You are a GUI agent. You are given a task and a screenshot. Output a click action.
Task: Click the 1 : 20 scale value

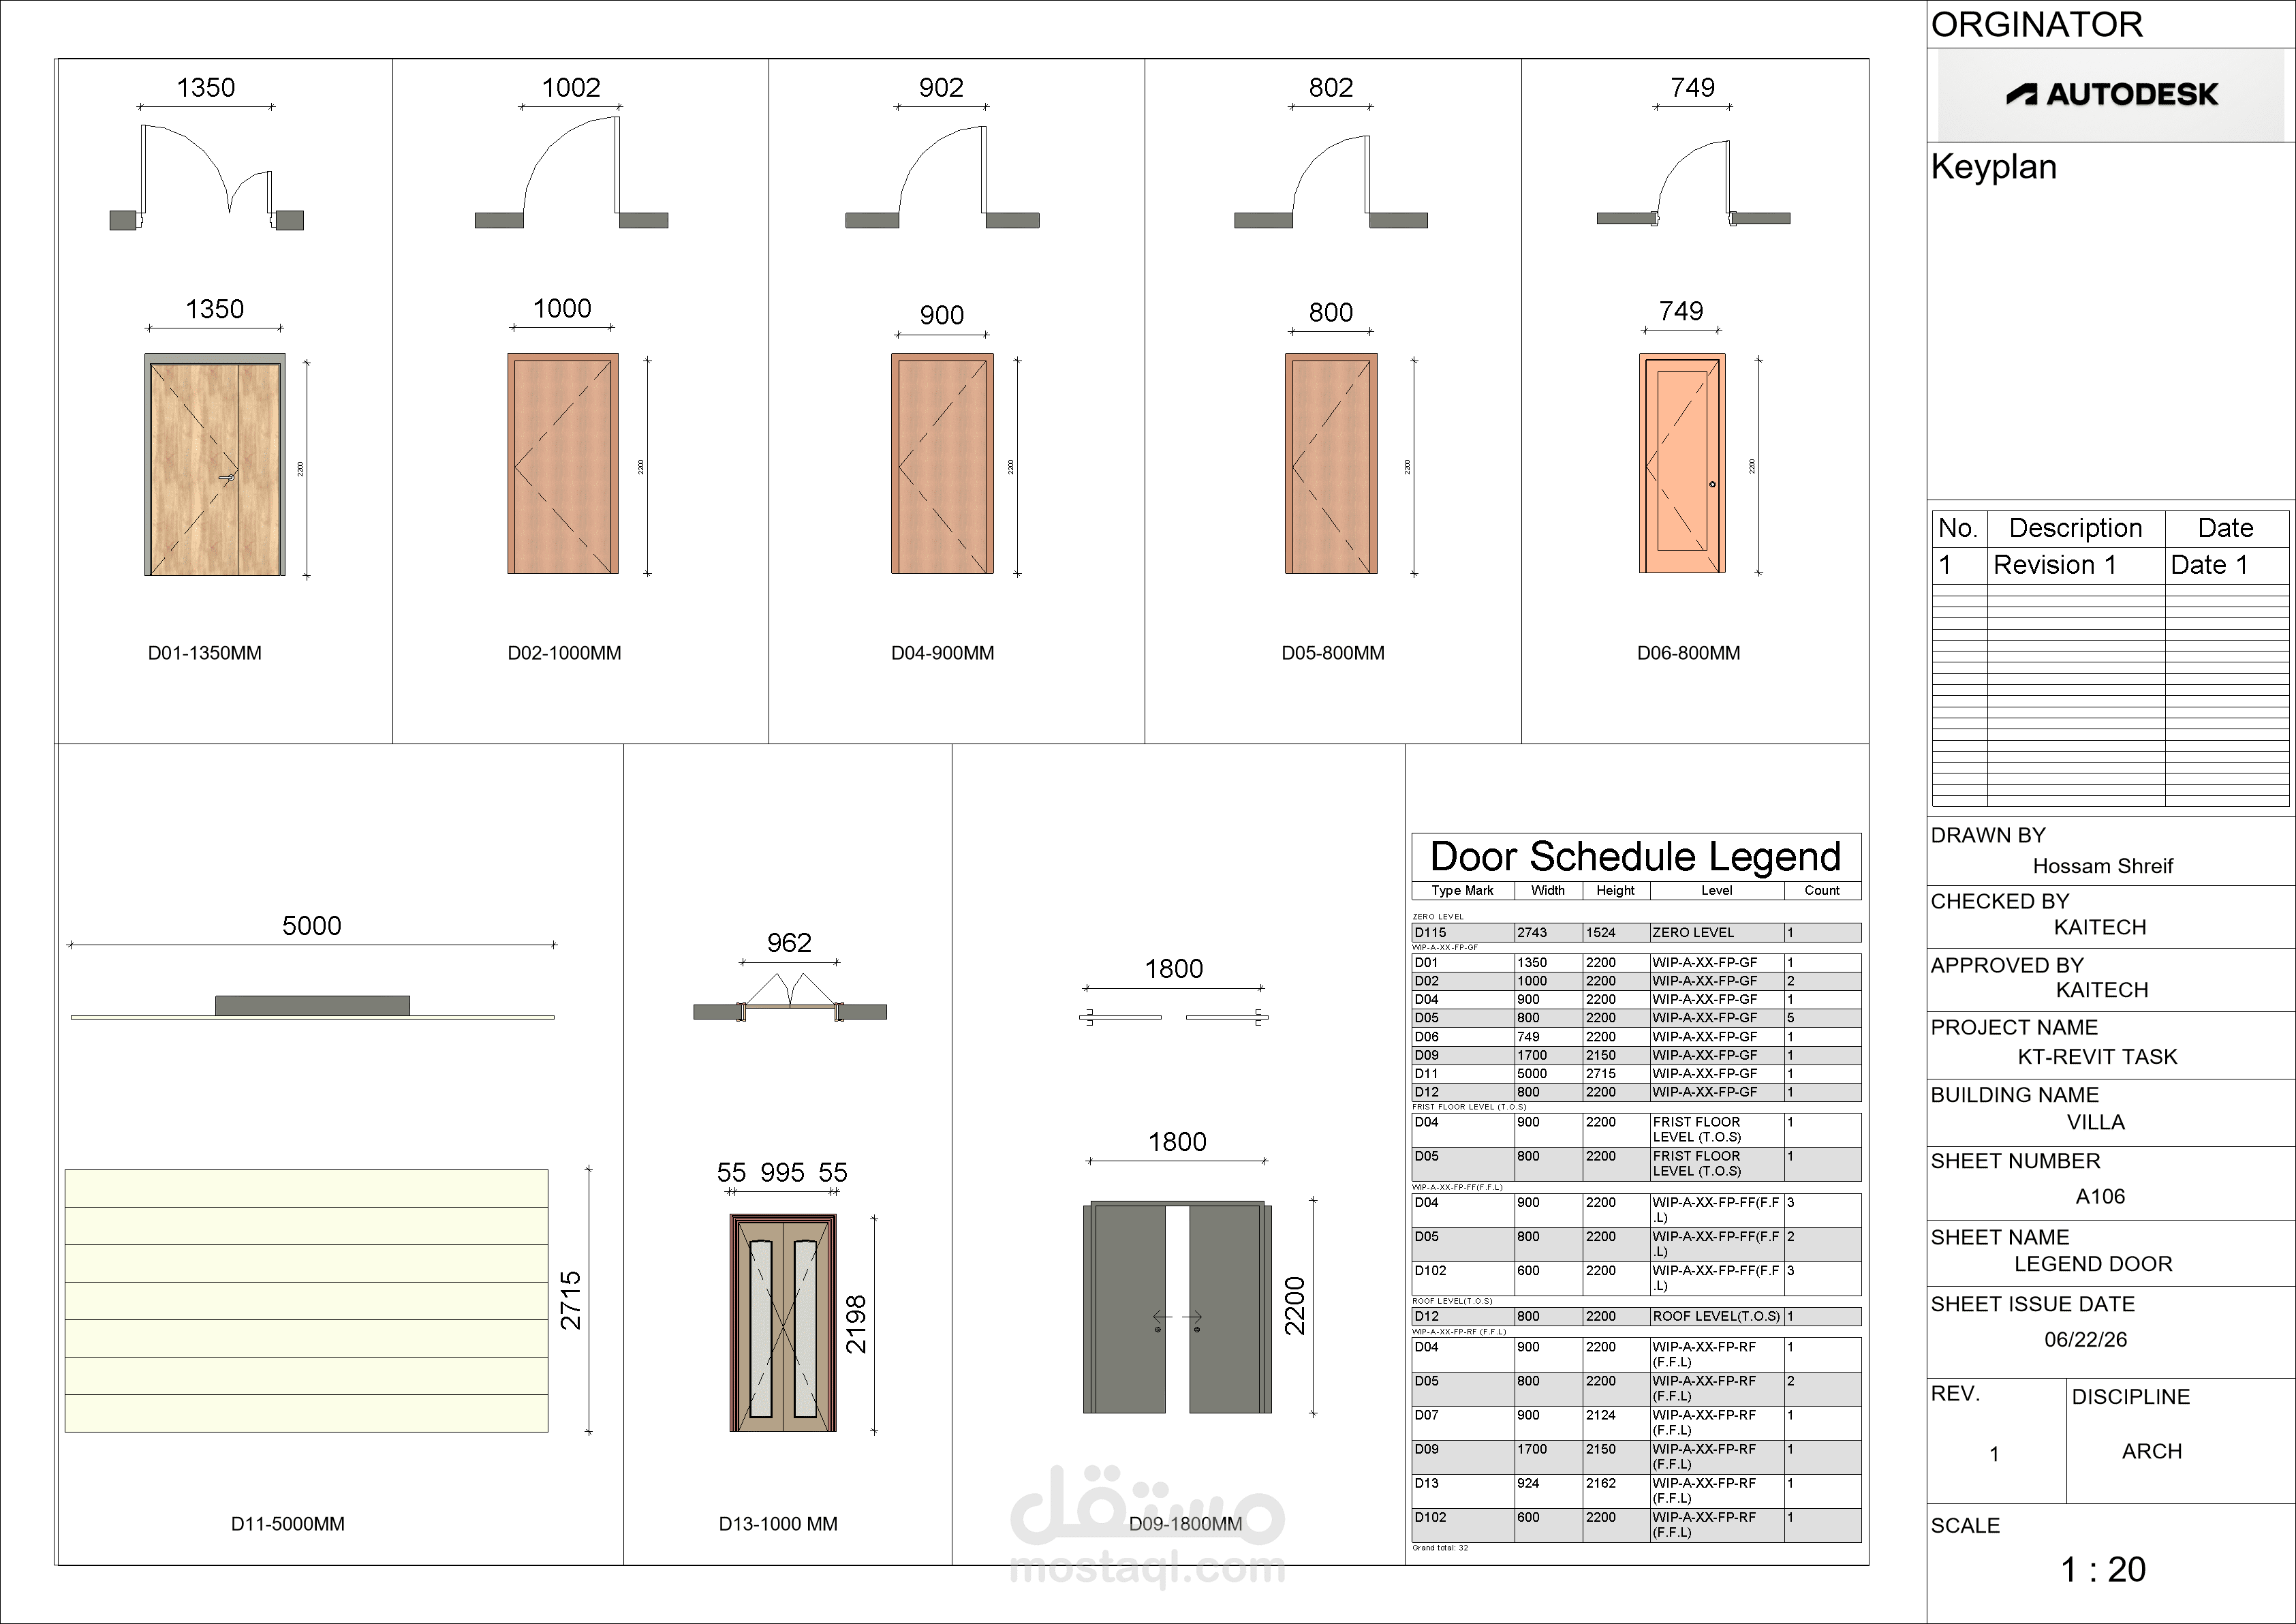2103,1569
